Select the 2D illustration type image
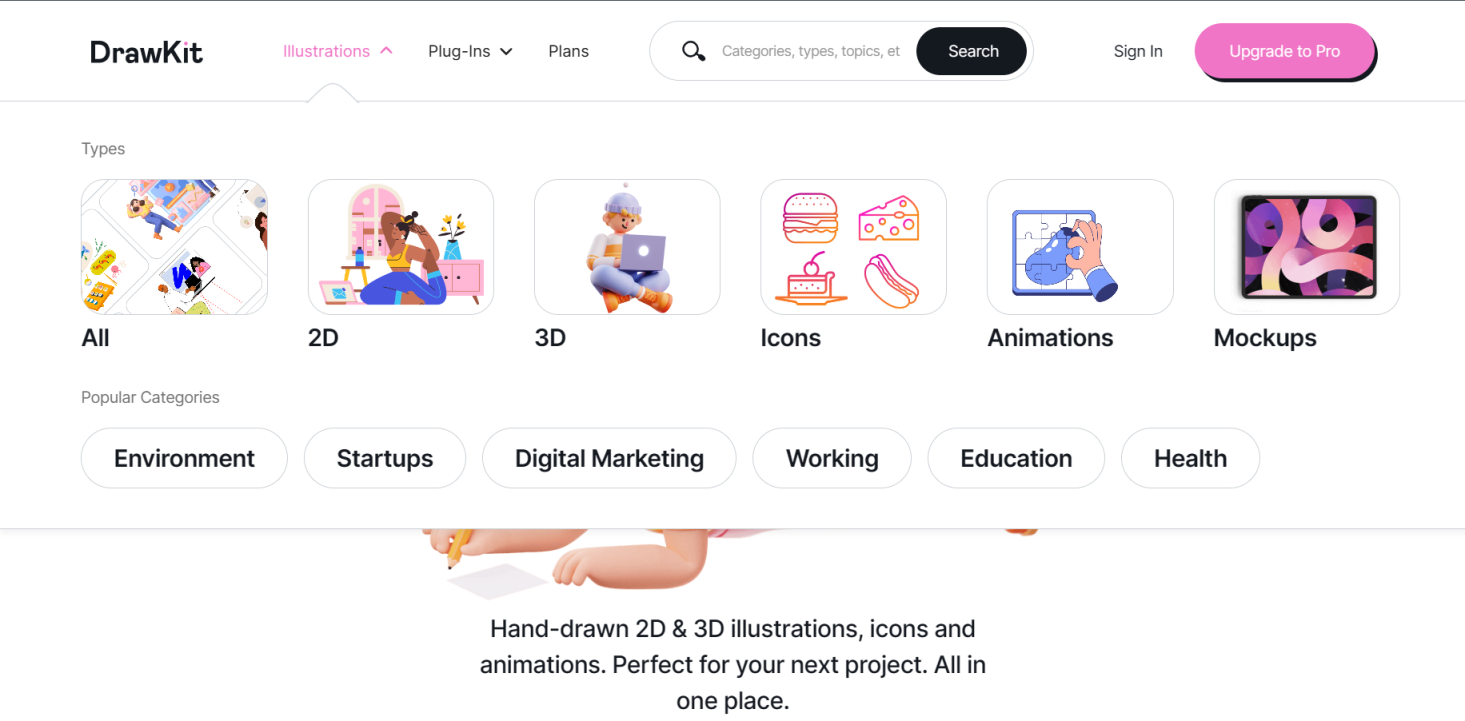This screenshot has height=721, width=1465. pos(401,247)
